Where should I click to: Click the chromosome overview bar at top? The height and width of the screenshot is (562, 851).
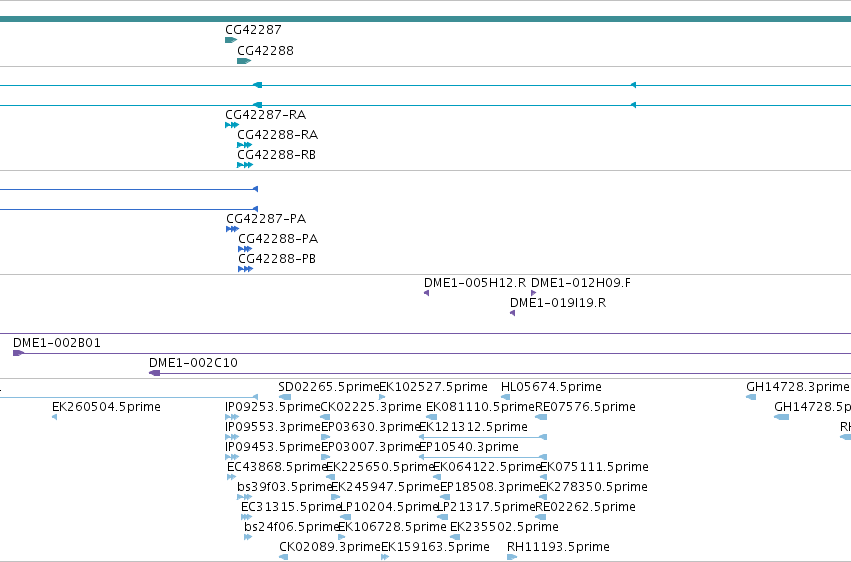pyautogui.click(x=426, y=19)
